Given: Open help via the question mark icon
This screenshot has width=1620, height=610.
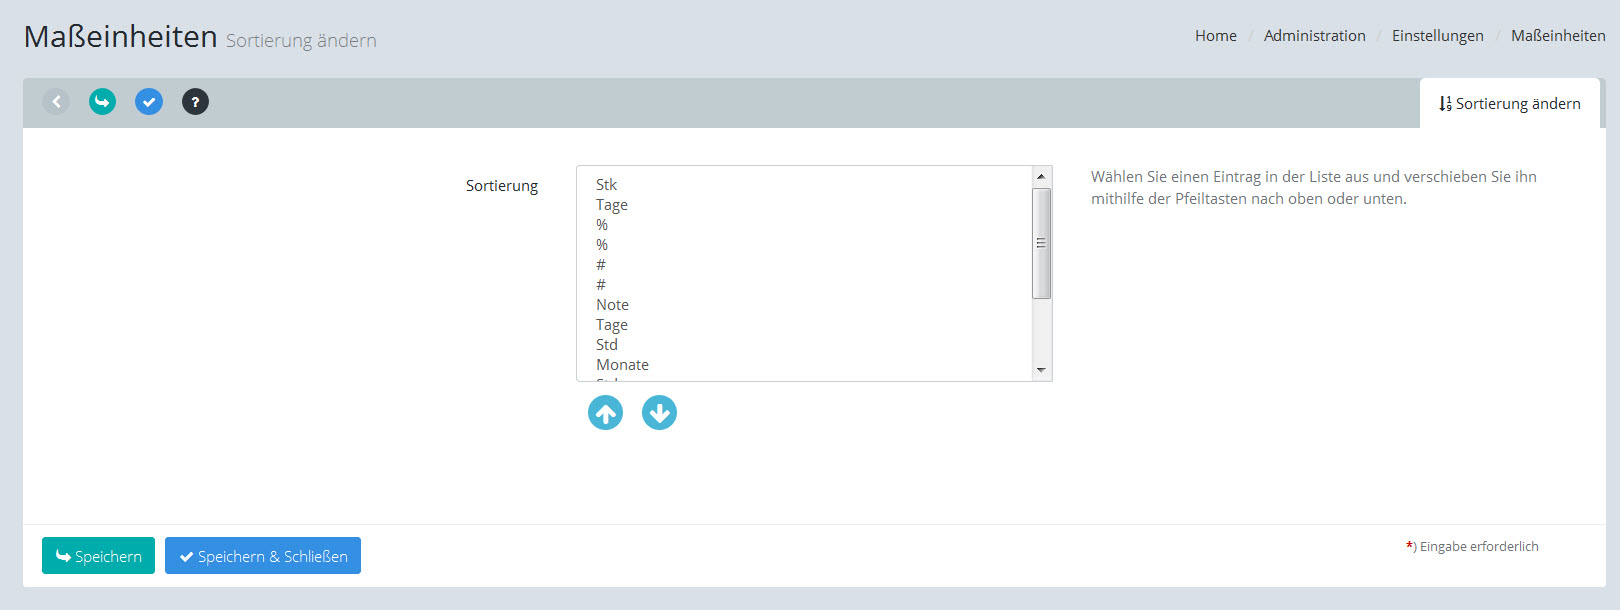Looking at the screenshot, I should coord(195,101).
